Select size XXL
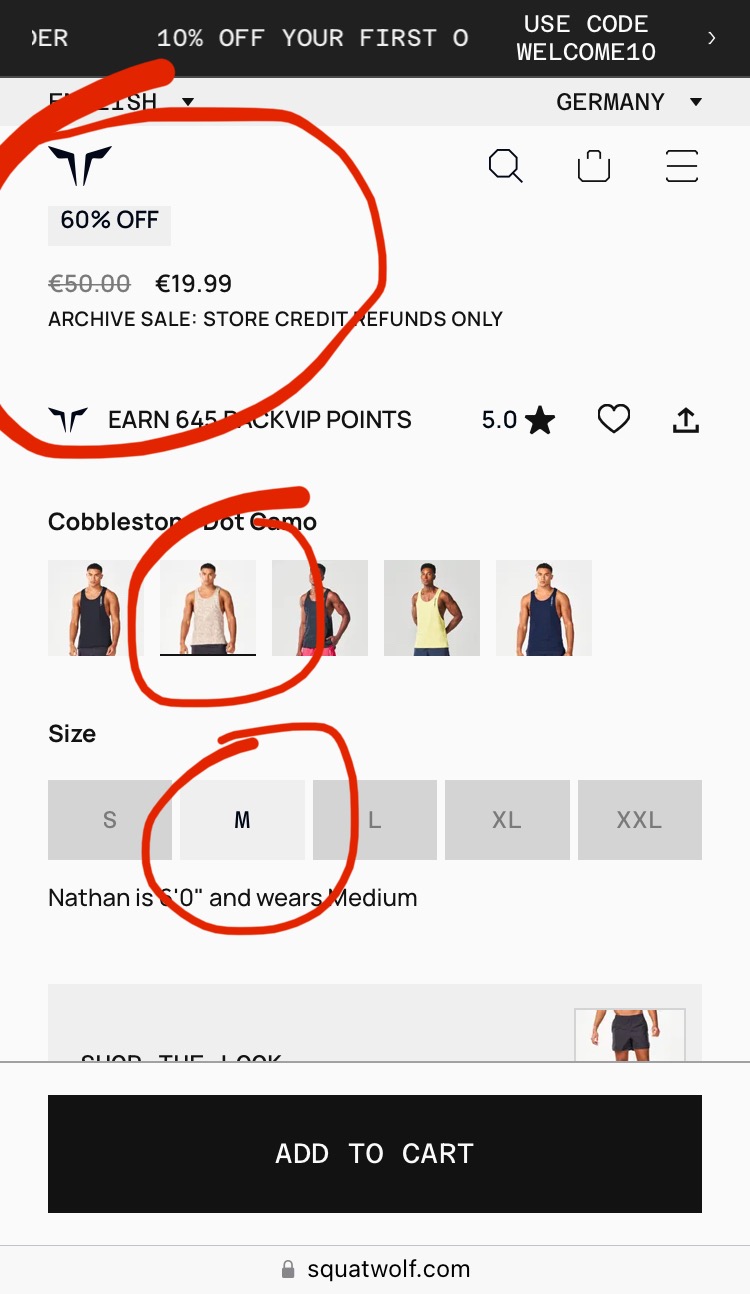This screenshot has height=1294, width=750. (x=640, y=820)
